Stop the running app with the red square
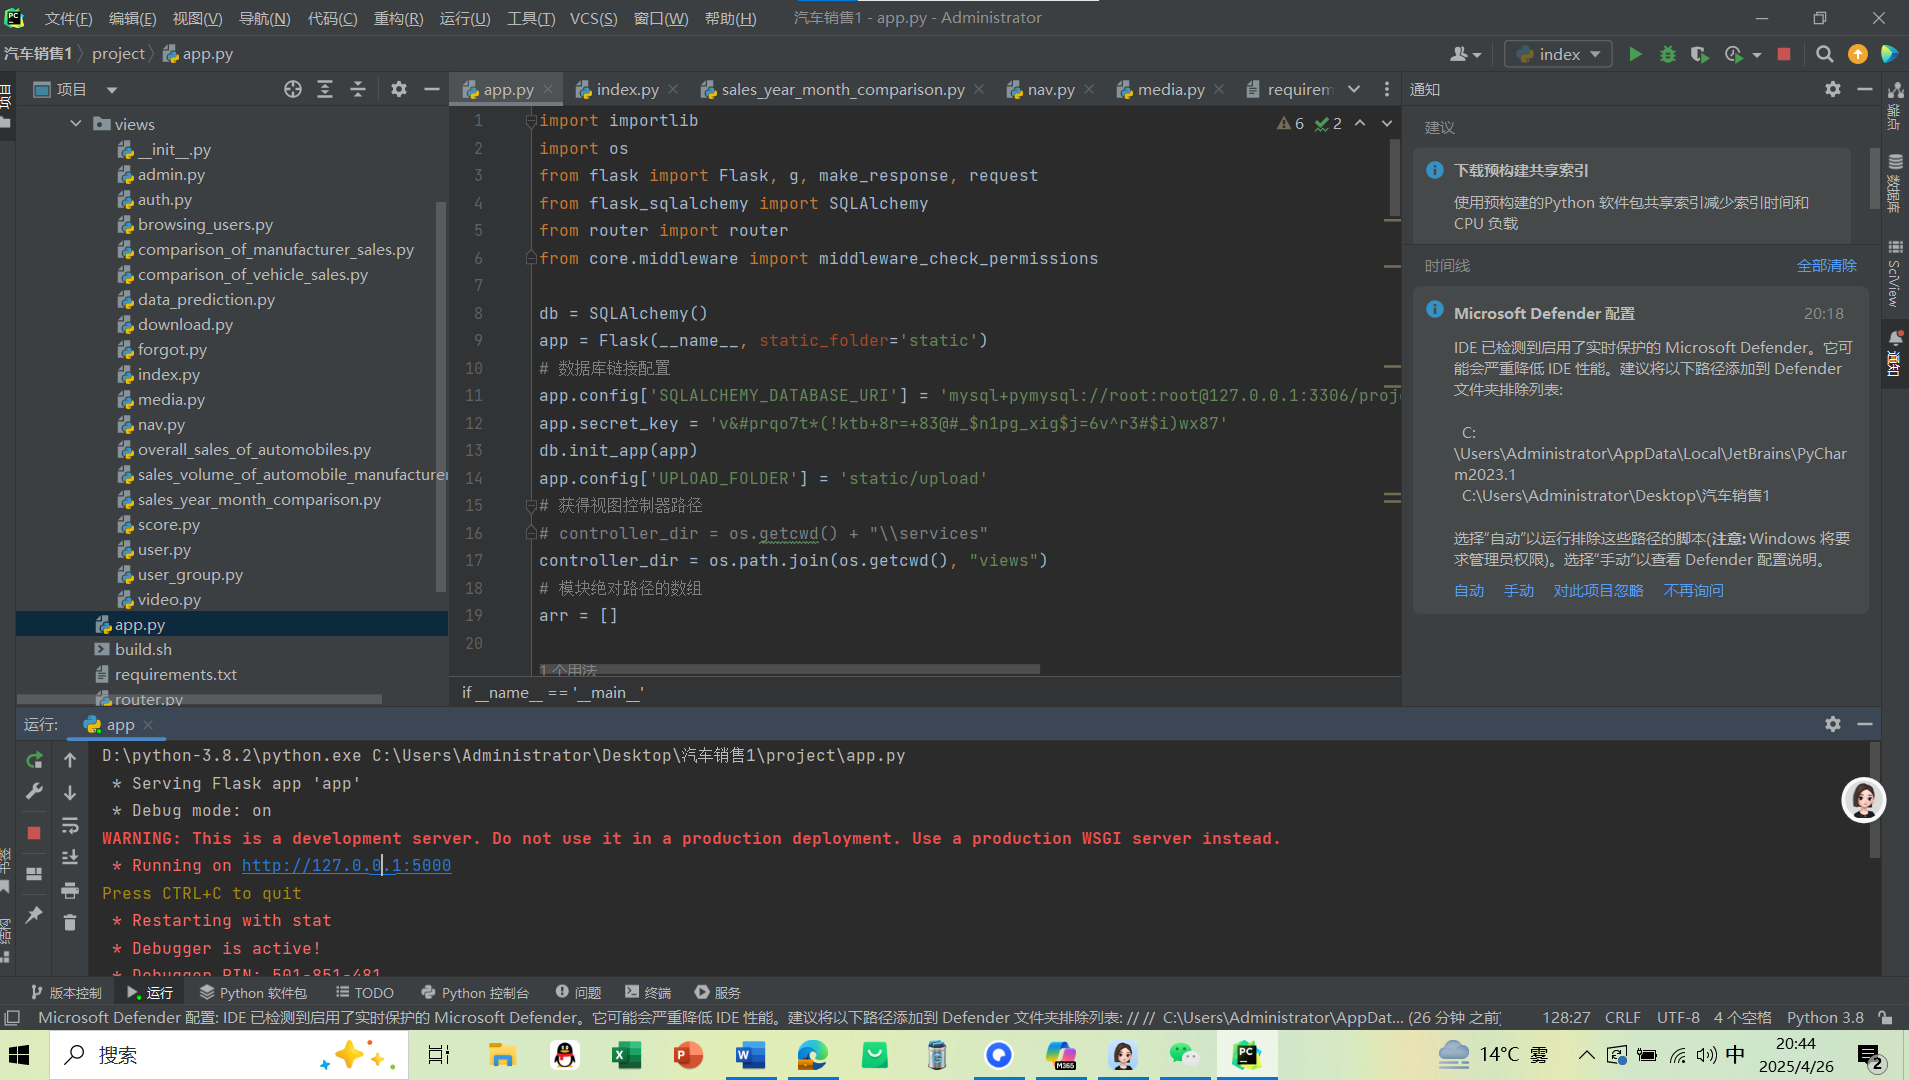 (1783, 54)
